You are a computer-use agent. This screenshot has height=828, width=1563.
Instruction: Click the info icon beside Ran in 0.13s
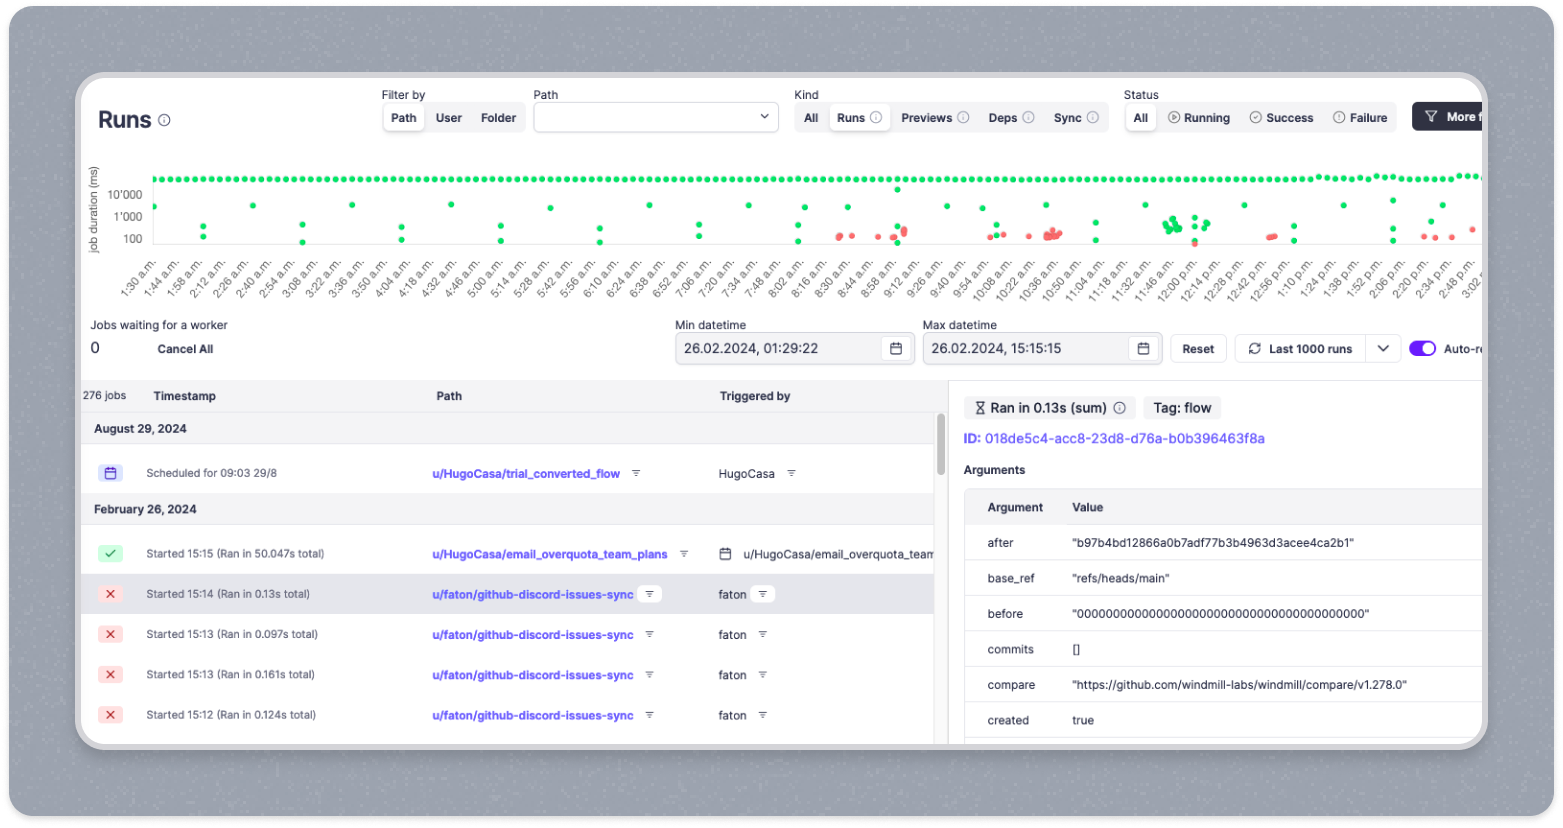click(x=1120, y=408)
